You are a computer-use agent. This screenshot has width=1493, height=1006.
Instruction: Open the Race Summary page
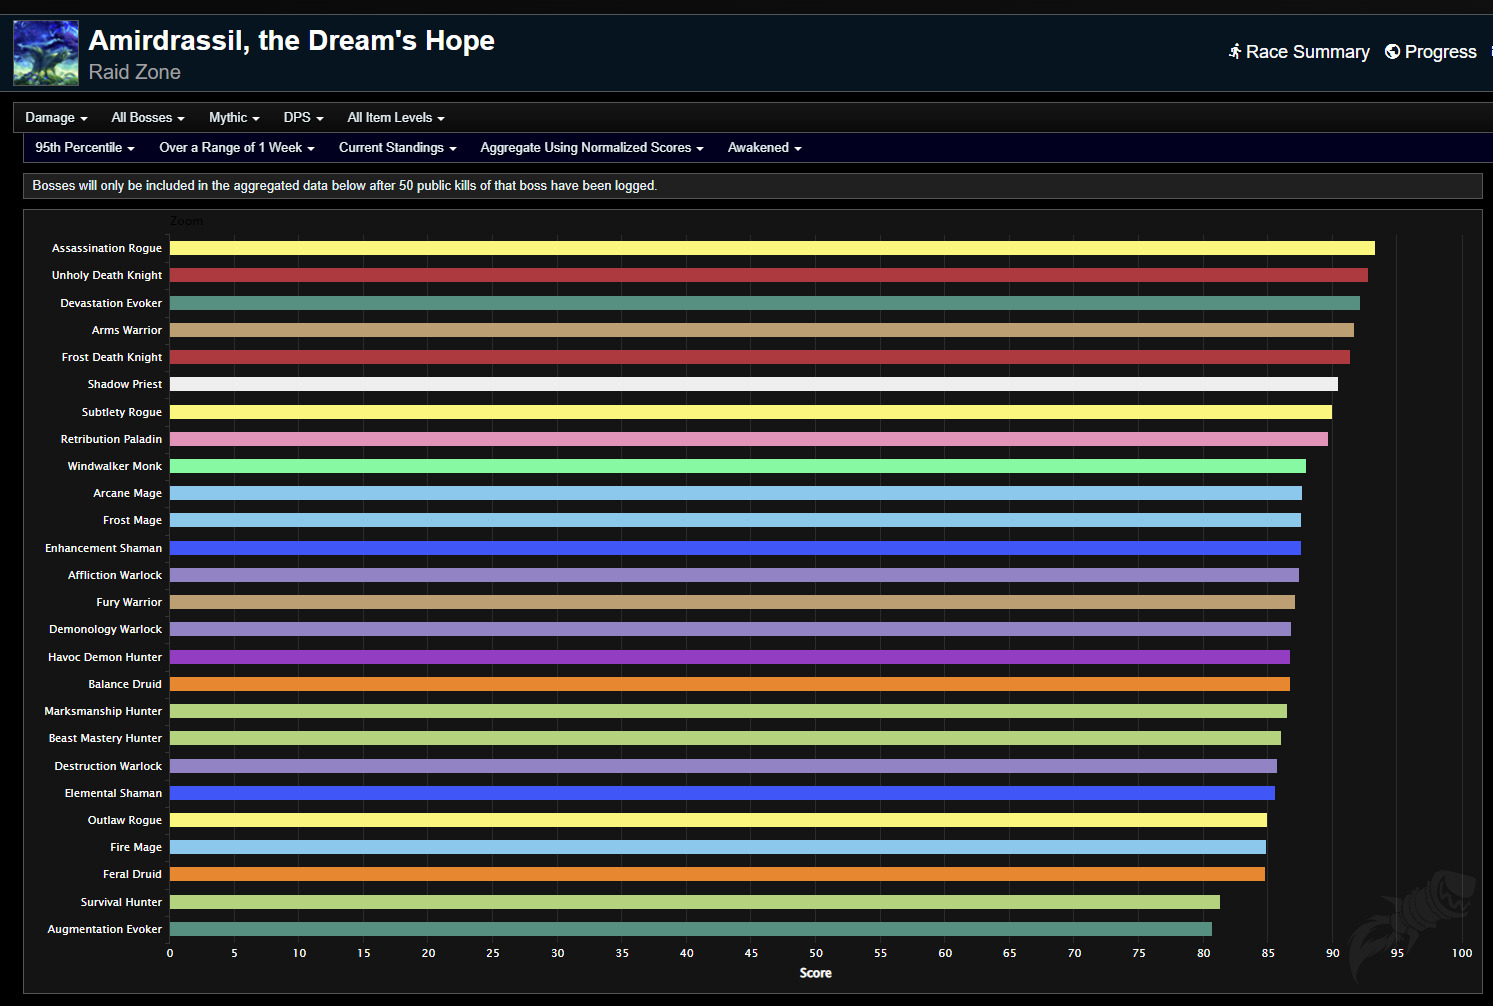[1299, 52]
